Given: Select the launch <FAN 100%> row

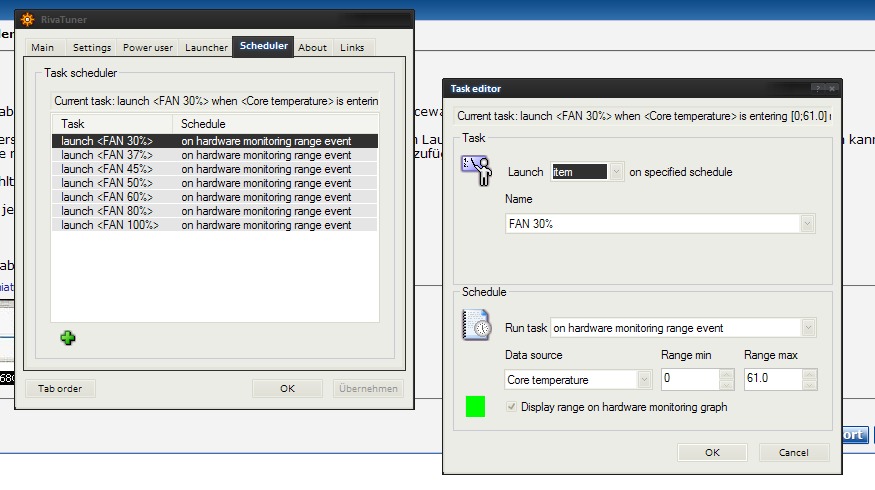Looking at the screenshot, I should pos(215,225).
